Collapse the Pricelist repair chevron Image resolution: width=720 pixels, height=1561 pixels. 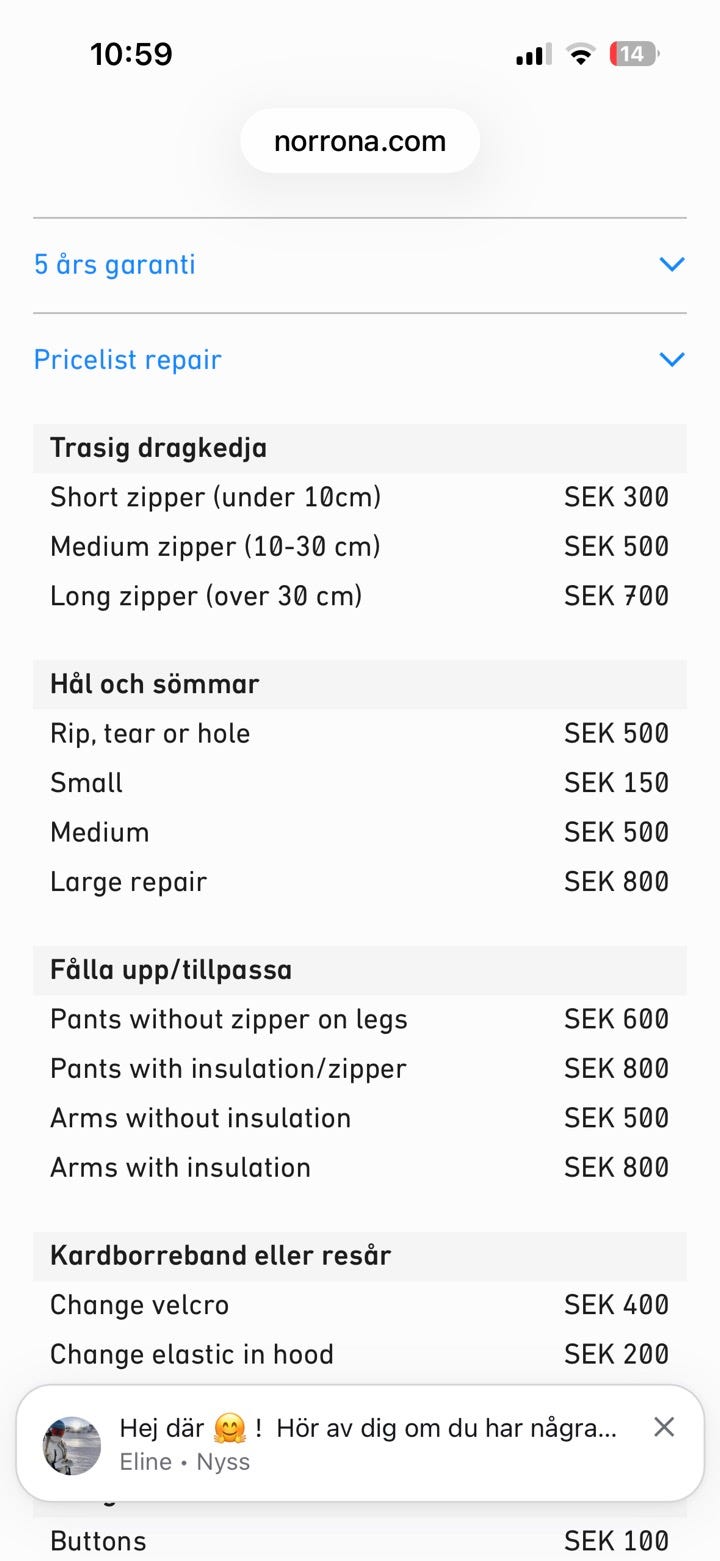click(x=672, y=359)
